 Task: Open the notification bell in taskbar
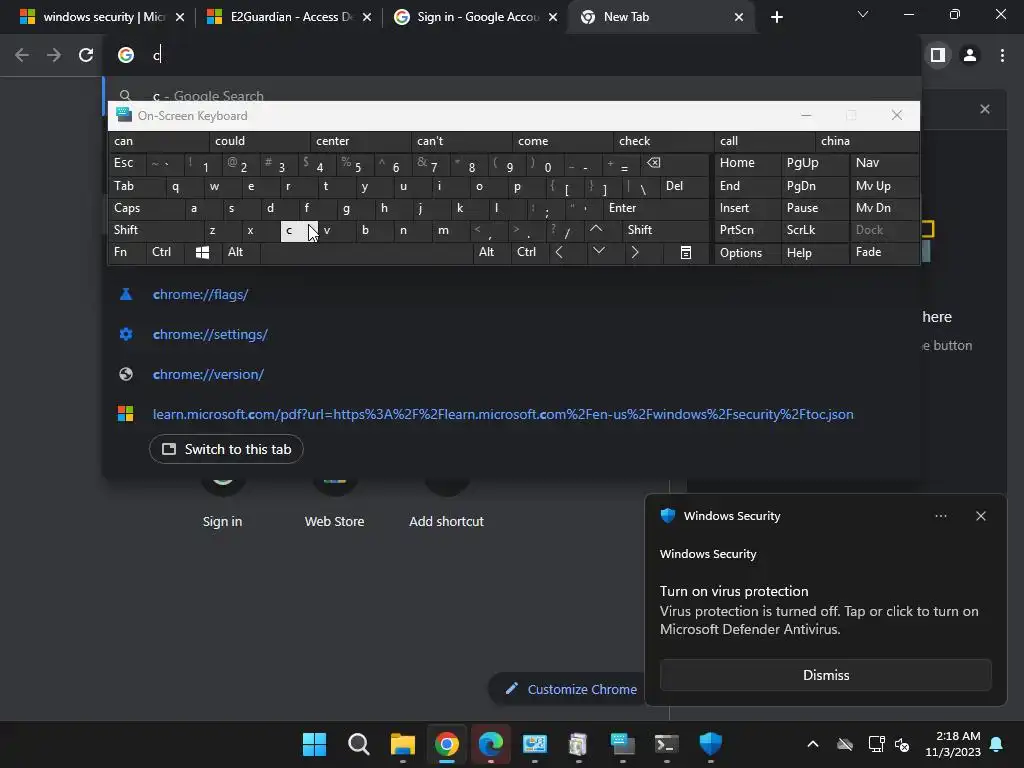[997, 744]
